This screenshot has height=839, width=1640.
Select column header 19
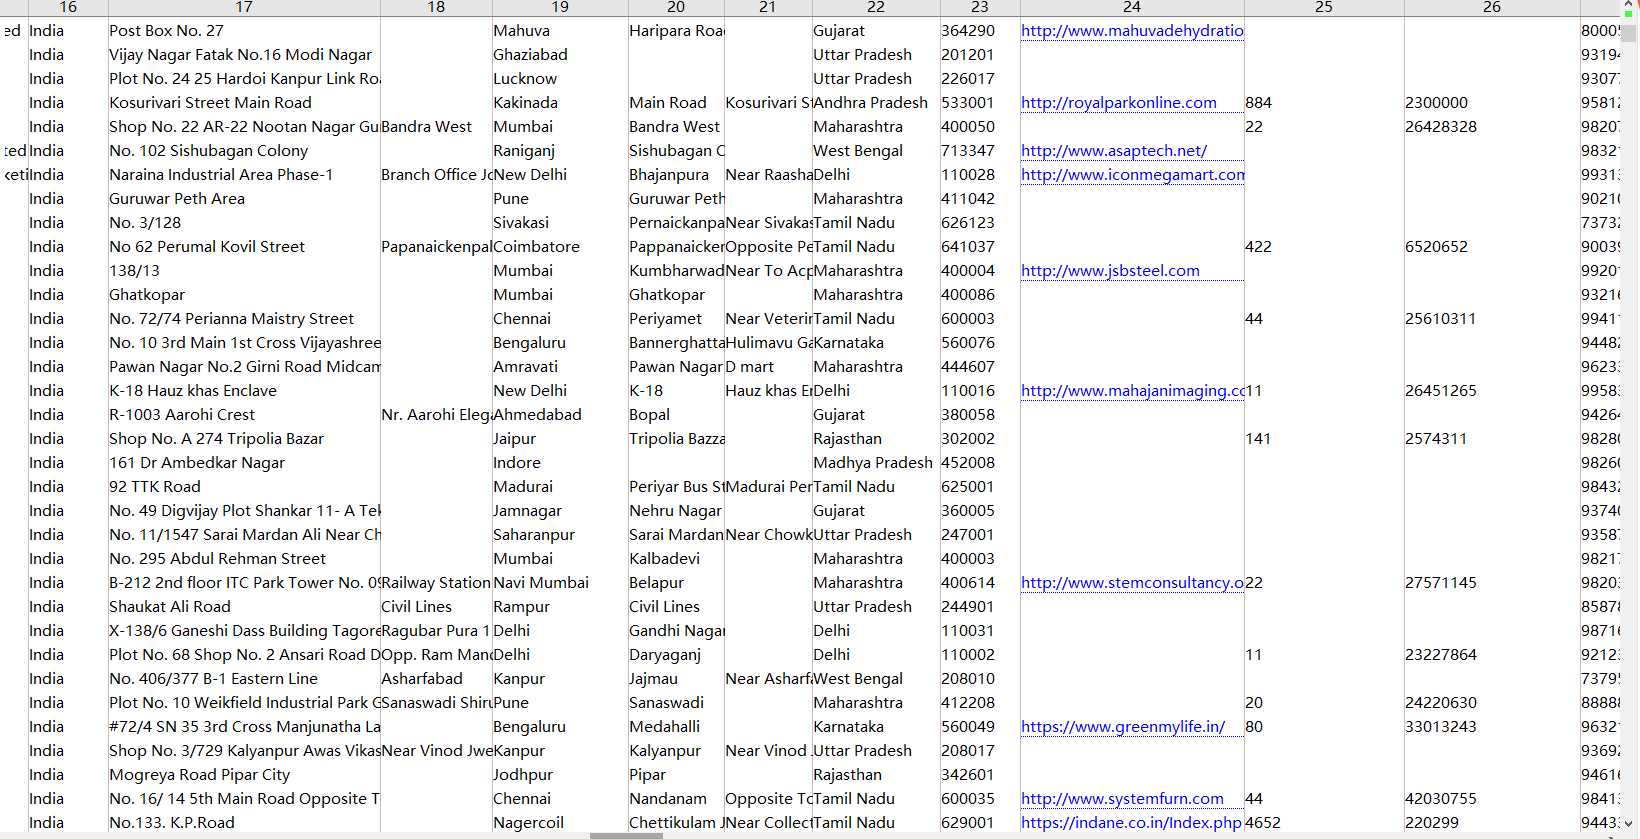tap(560, 7)
